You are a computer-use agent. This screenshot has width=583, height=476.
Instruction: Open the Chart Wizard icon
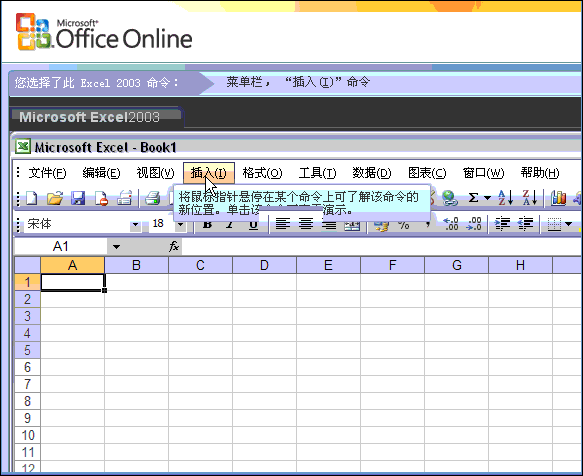coord(558,198)
